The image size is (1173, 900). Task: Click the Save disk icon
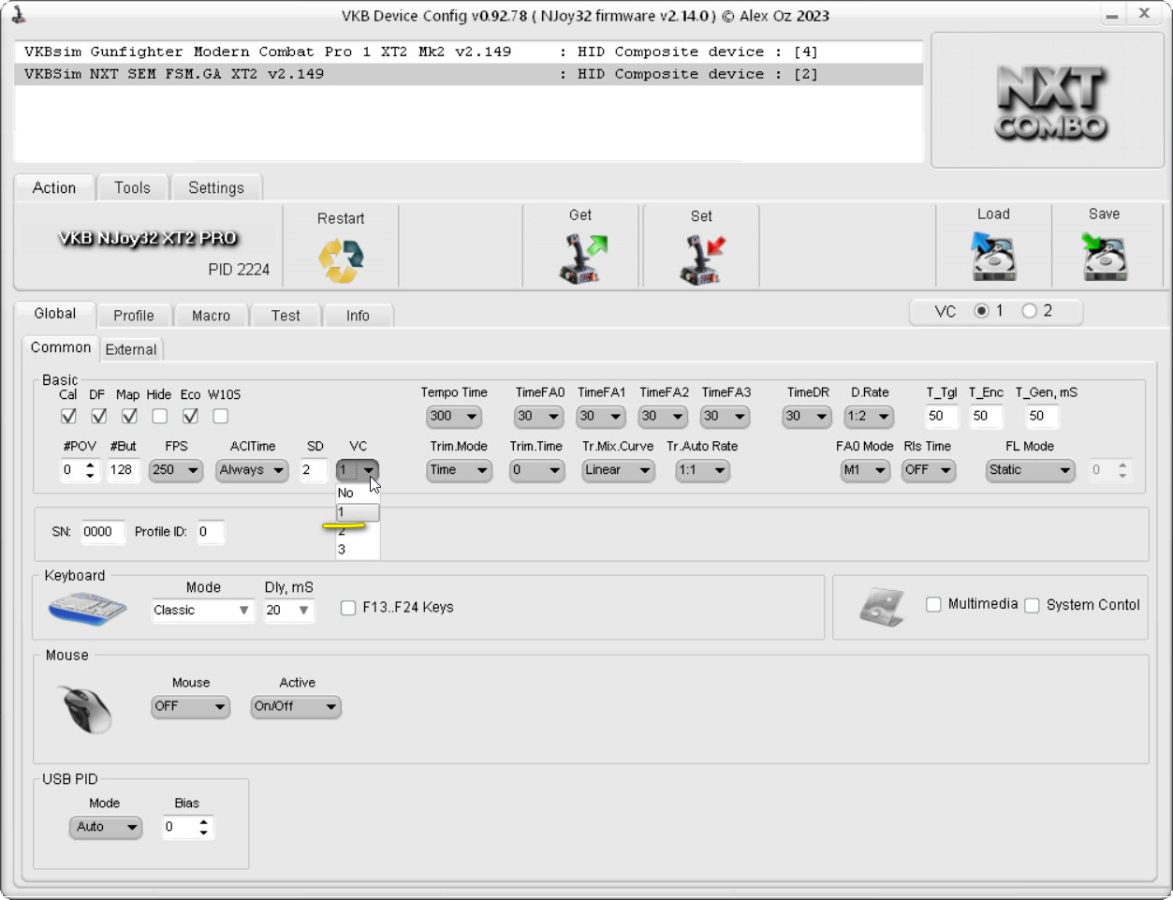[1103, 257]
